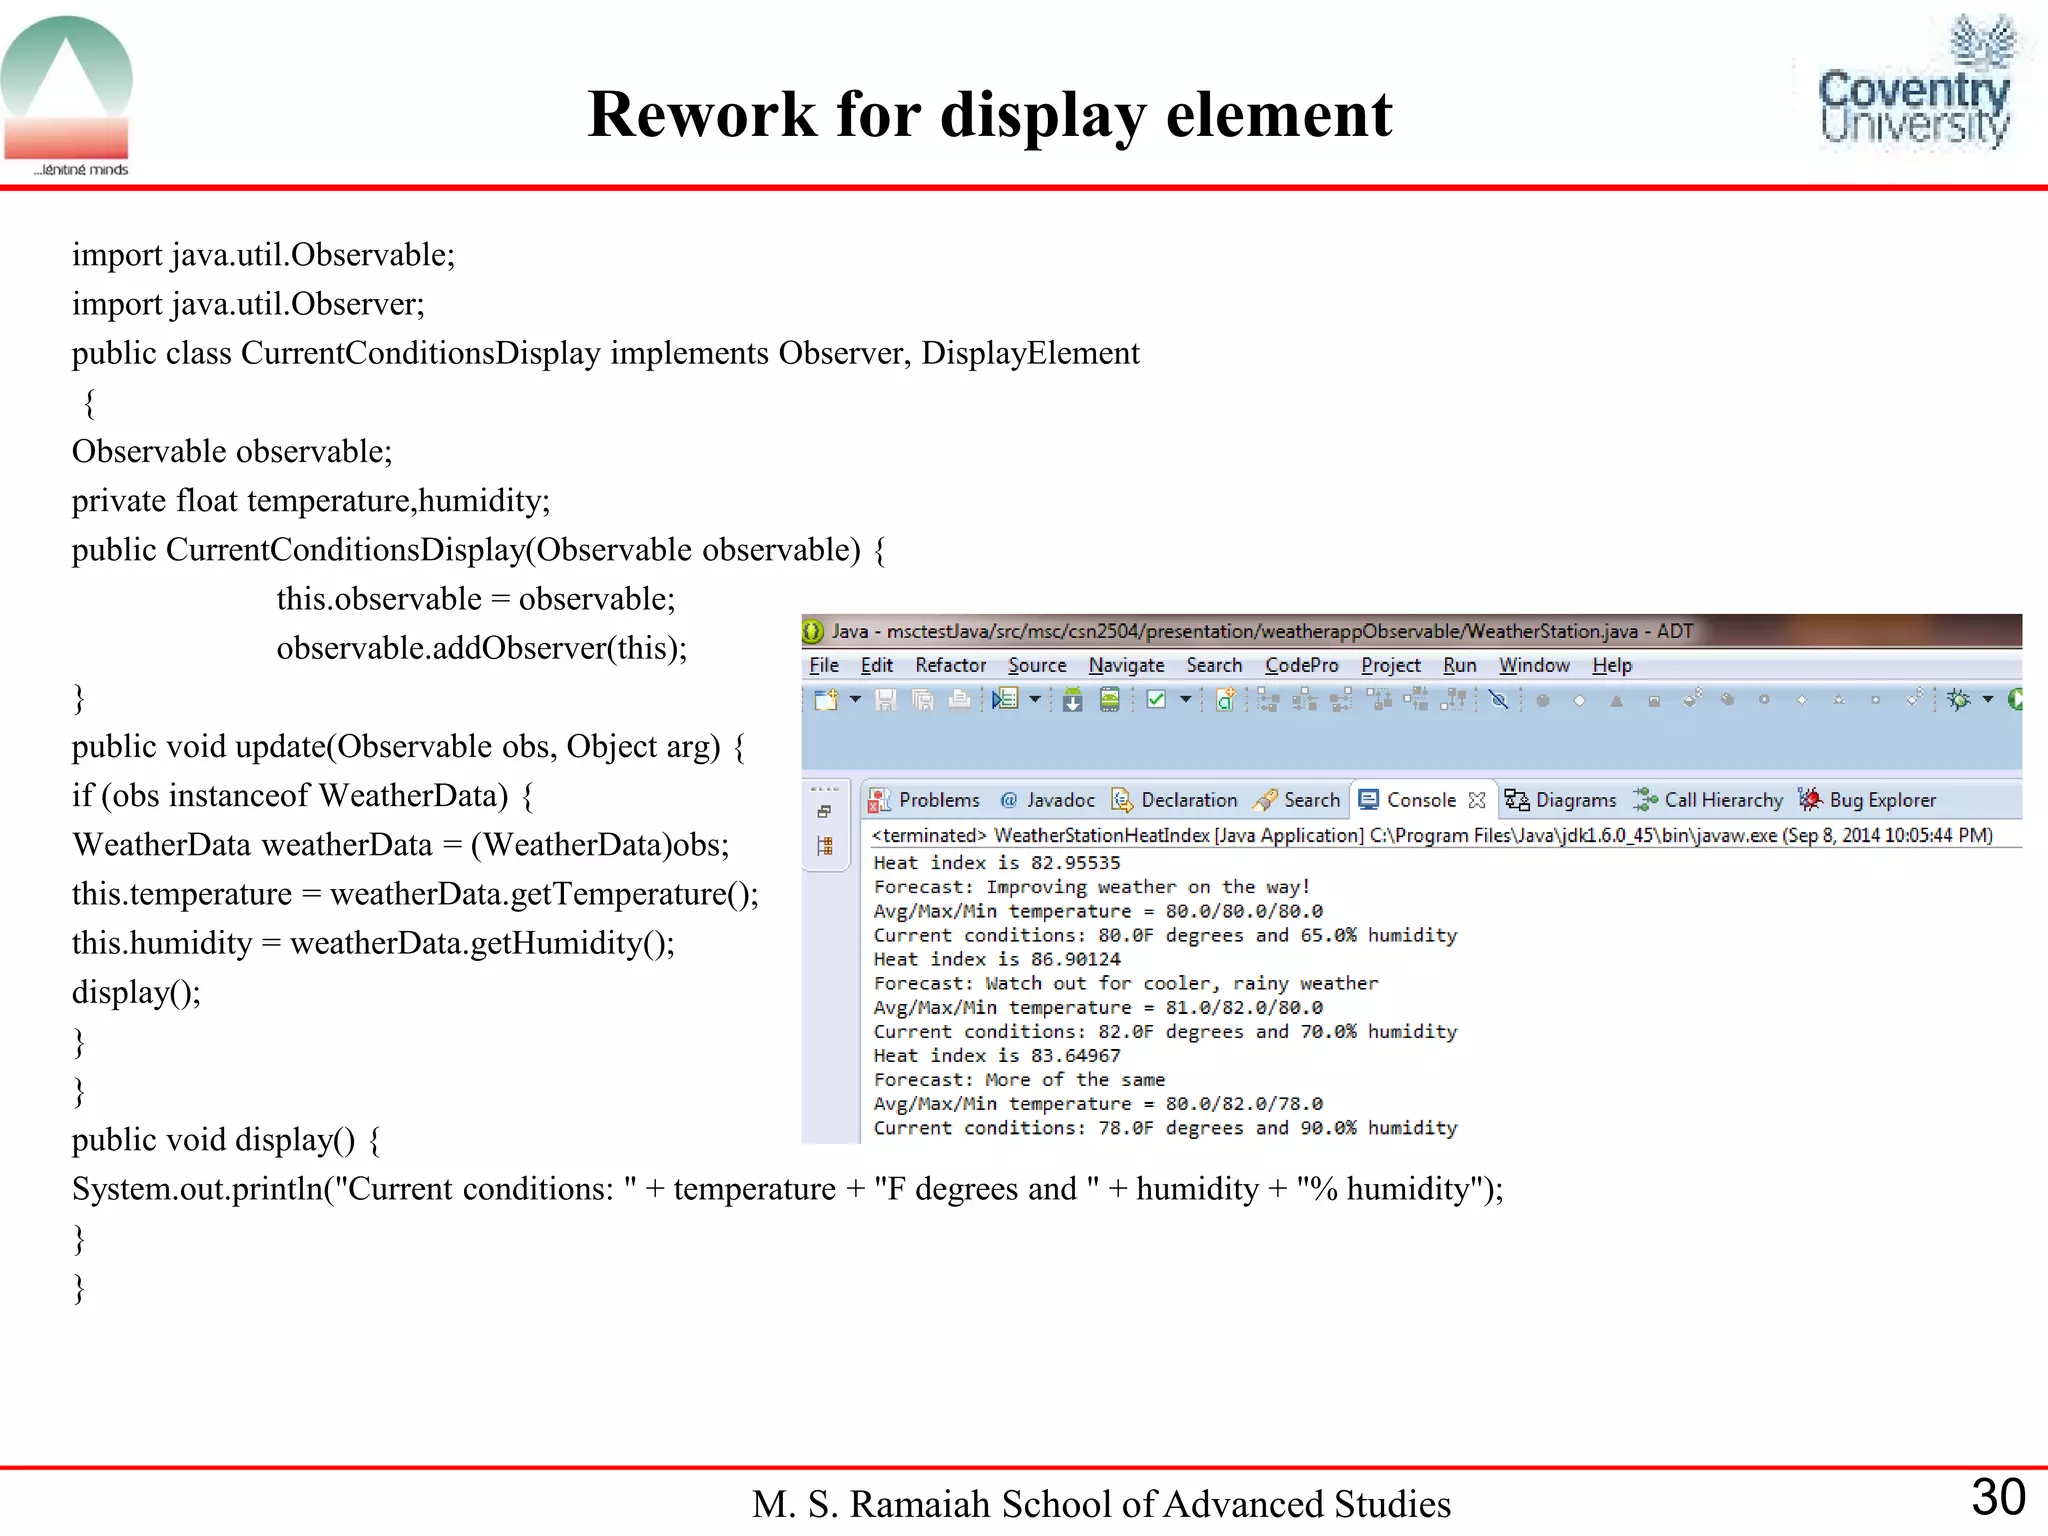Click the Javadoc @ icon
Screen dimensions: 2048x1536
1009,800
